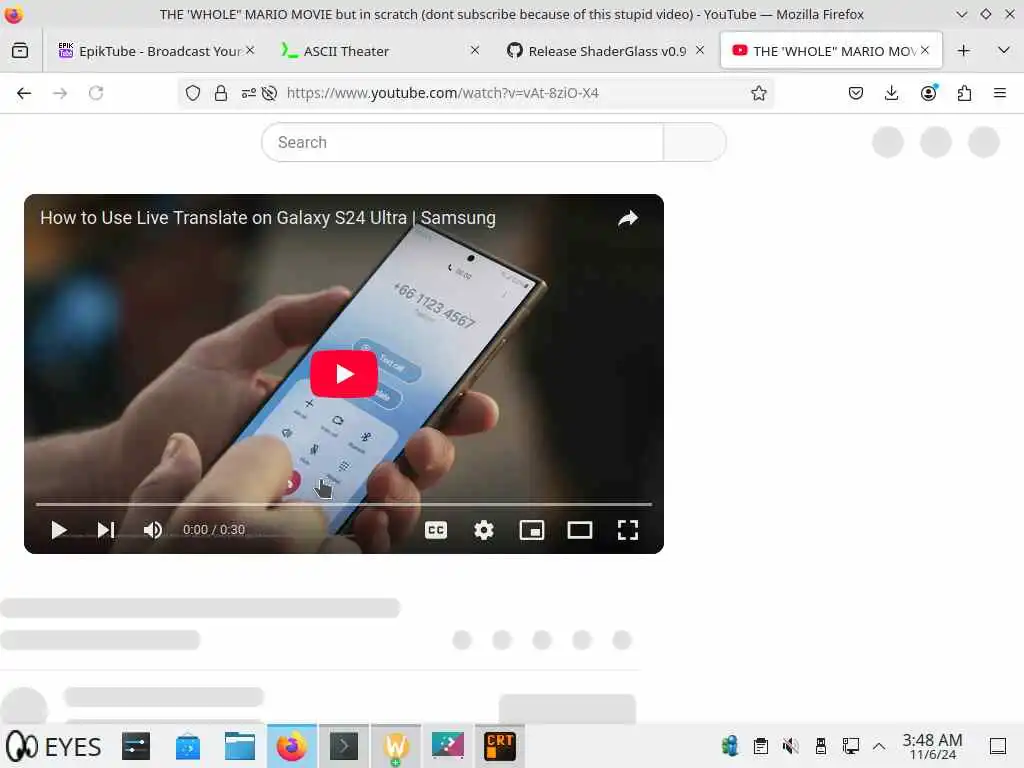
Task: Open a new tab with plus button
Action: 963,50
